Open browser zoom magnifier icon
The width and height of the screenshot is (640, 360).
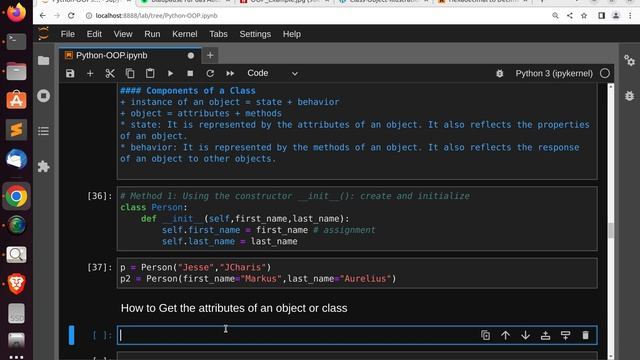coord(555,16)
